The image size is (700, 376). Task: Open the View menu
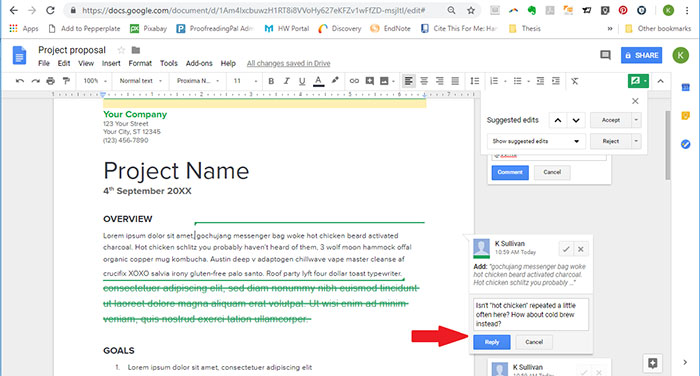(86, 63)
